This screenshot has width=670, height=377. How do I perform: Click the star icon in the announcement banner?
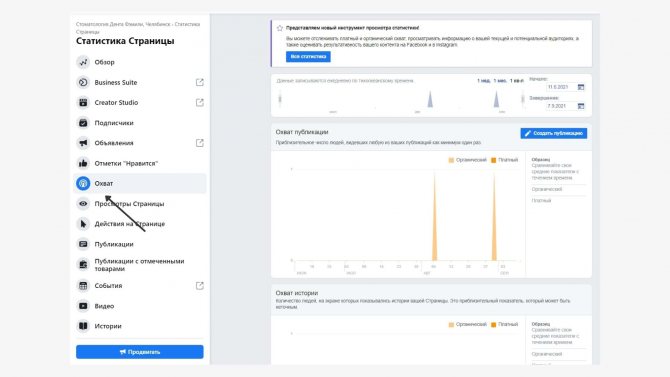point(280,28)
